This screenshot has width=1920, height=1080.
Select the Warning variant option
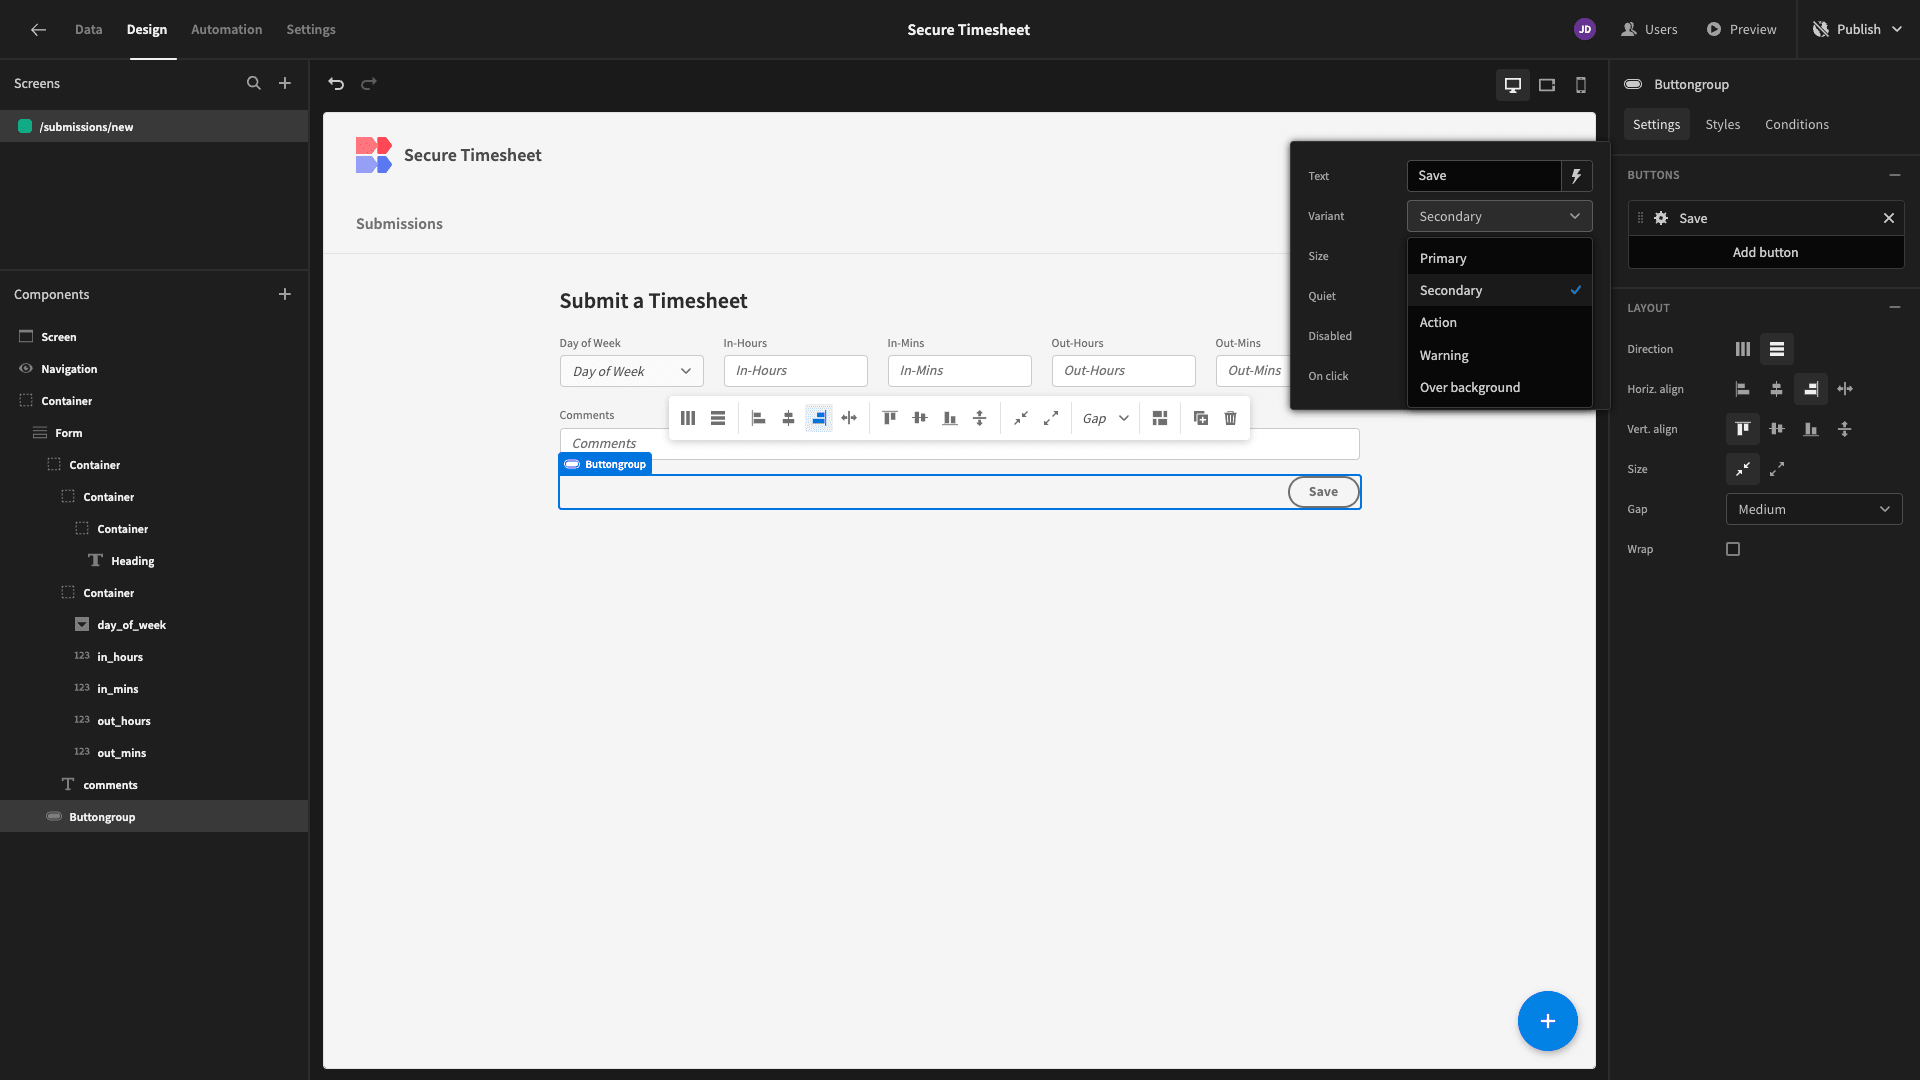1499,355
